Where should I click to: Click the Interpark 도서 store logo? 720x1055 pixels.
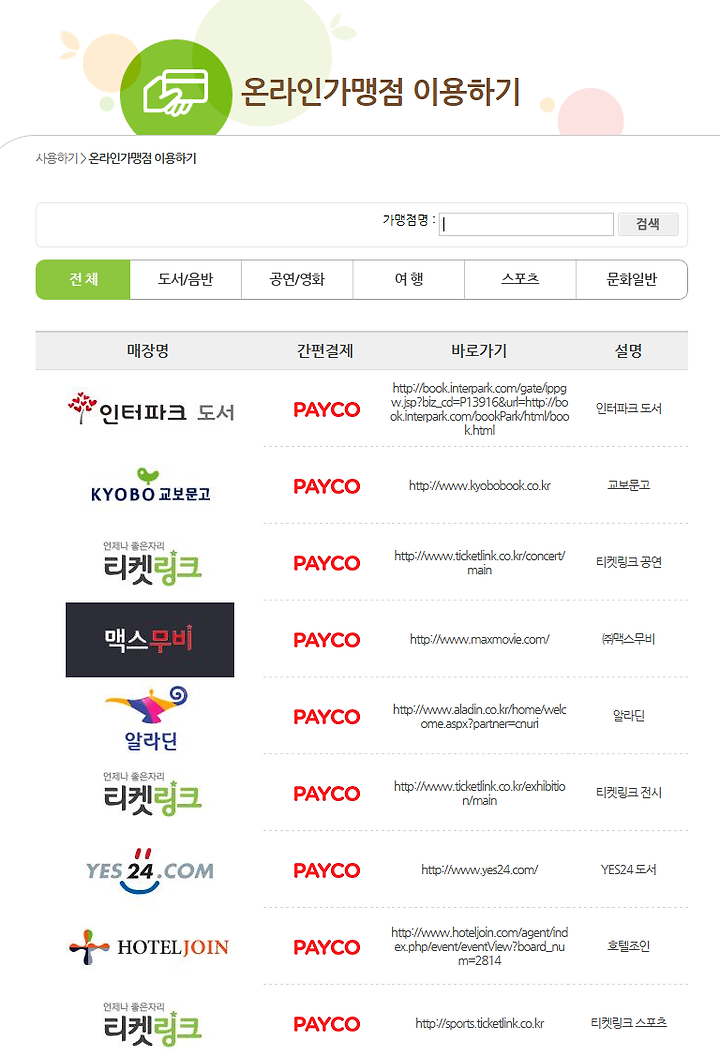coord(150,409)
